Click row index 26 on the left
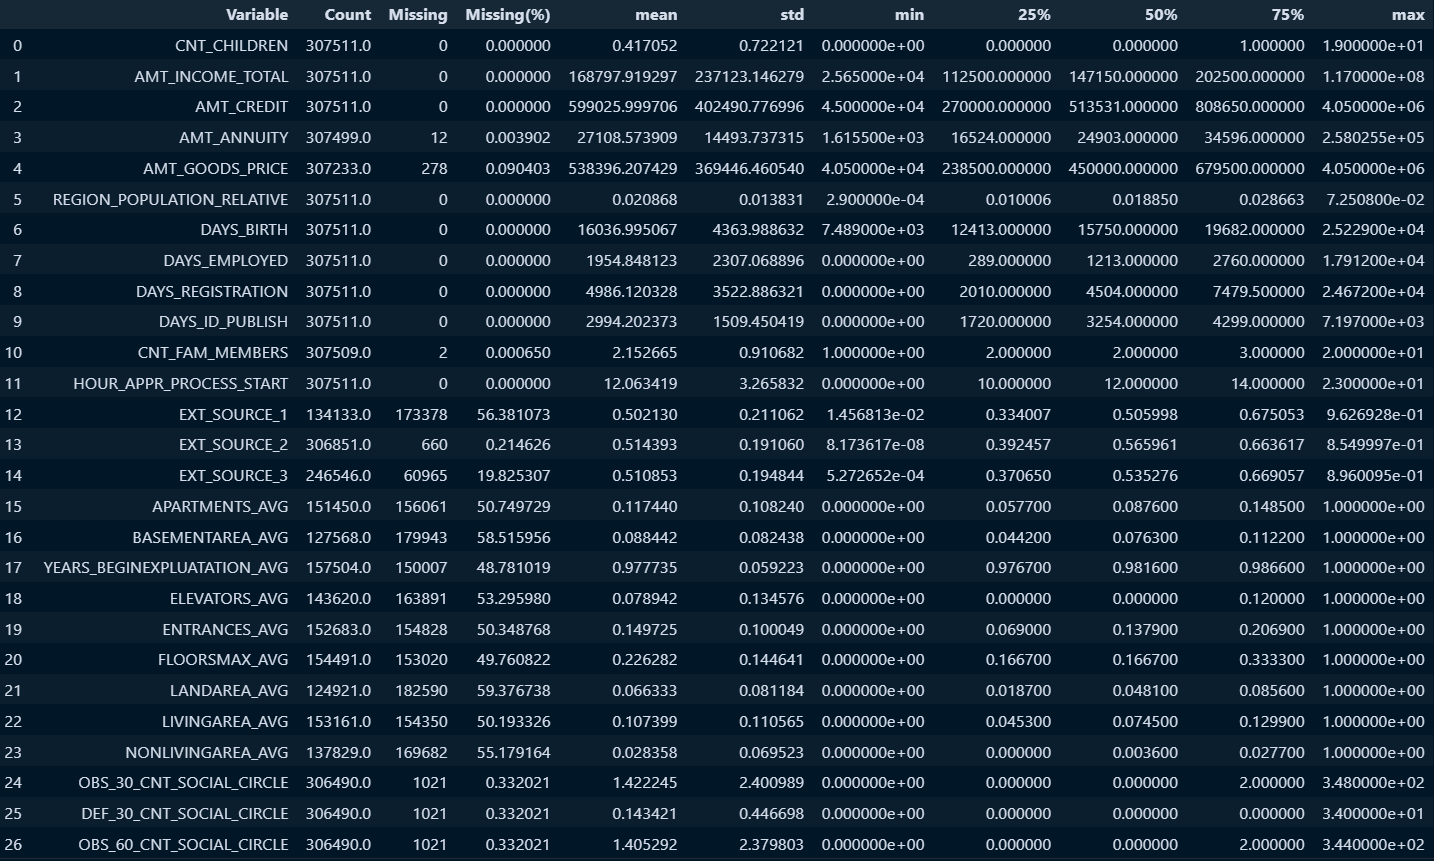Viewport: 1434px width, 861px height. [13, 845]
